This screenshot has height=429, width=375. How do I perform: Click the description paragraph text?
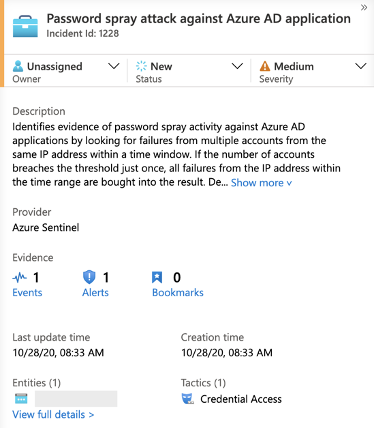[x=176, y=155]
